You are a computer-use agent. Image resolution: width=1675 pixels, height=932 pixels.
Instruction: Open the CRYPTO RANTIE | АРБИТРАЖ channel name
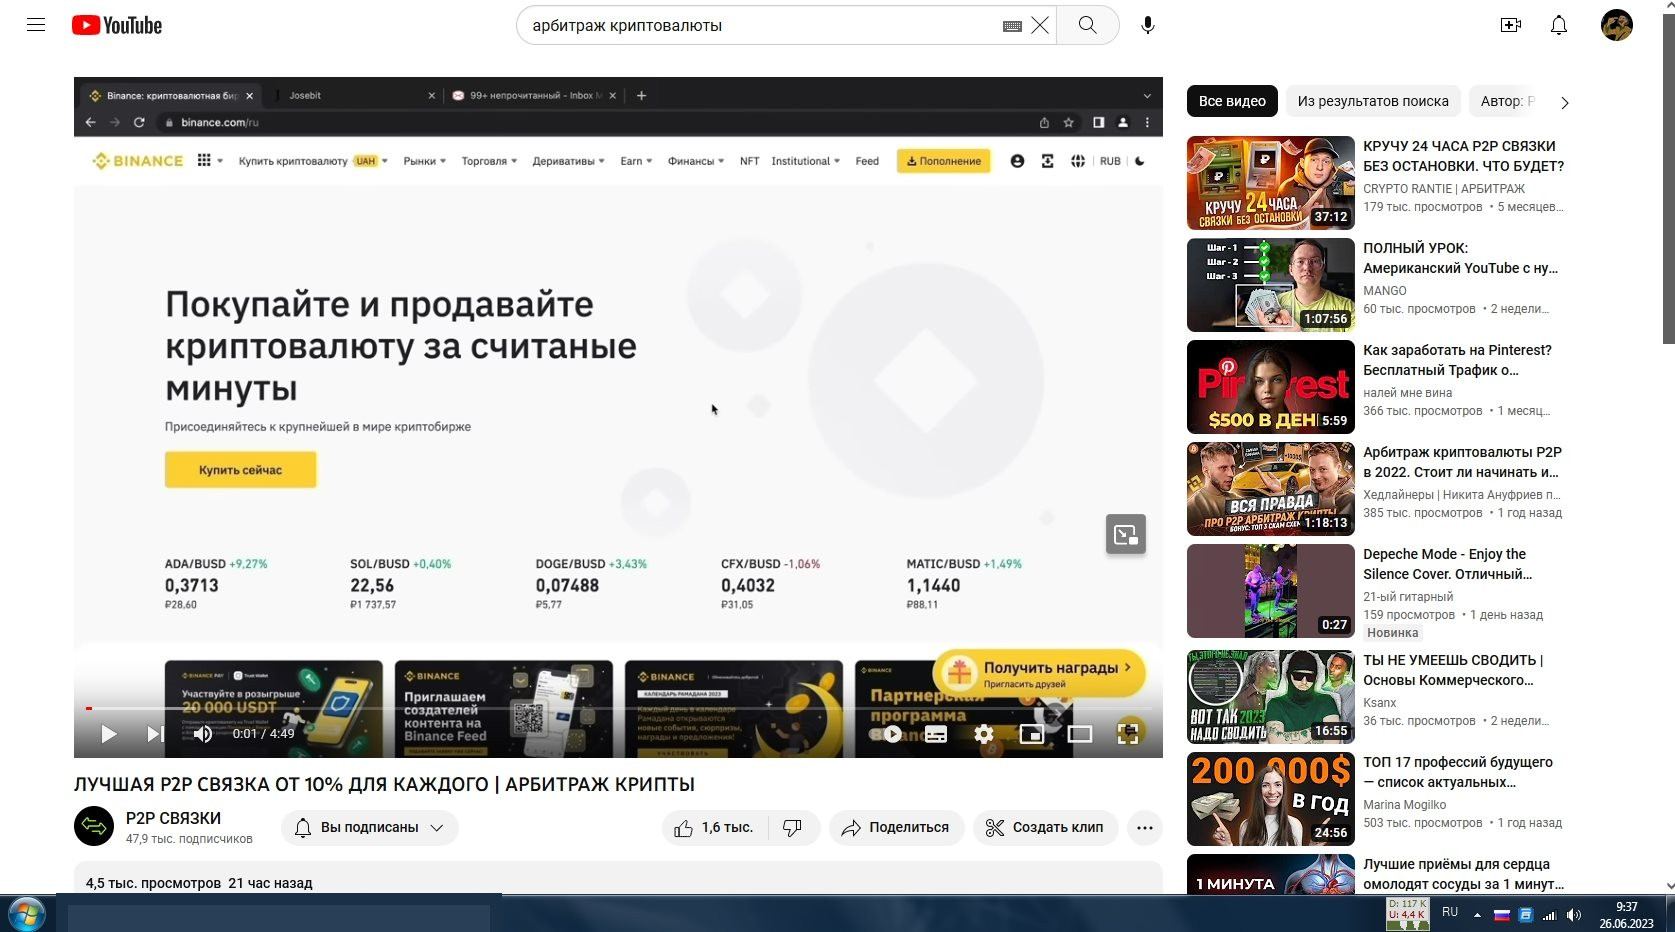(1444, 189)
